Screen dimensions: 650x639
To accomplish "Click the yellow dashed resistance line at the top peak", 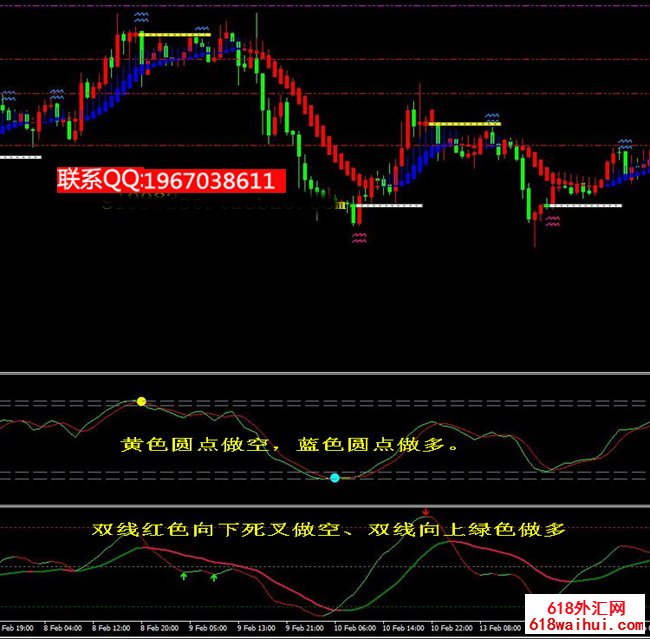I will tap(175, 35).
